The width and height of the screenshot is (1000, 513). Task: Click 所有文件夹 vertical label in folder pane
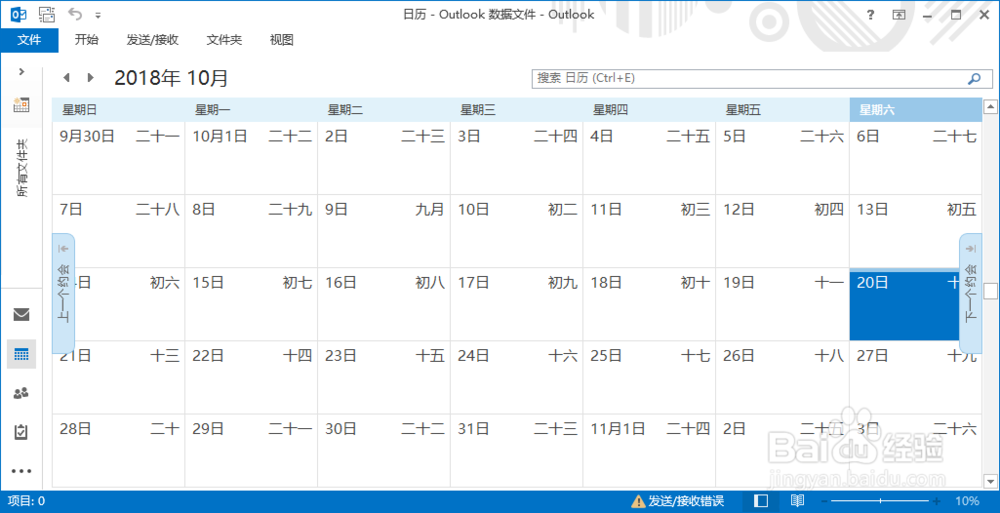(22, 168)
